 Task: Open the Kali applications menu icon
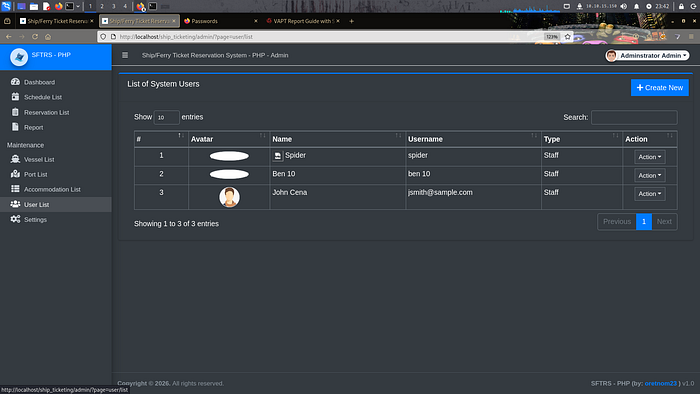(6, 6)
